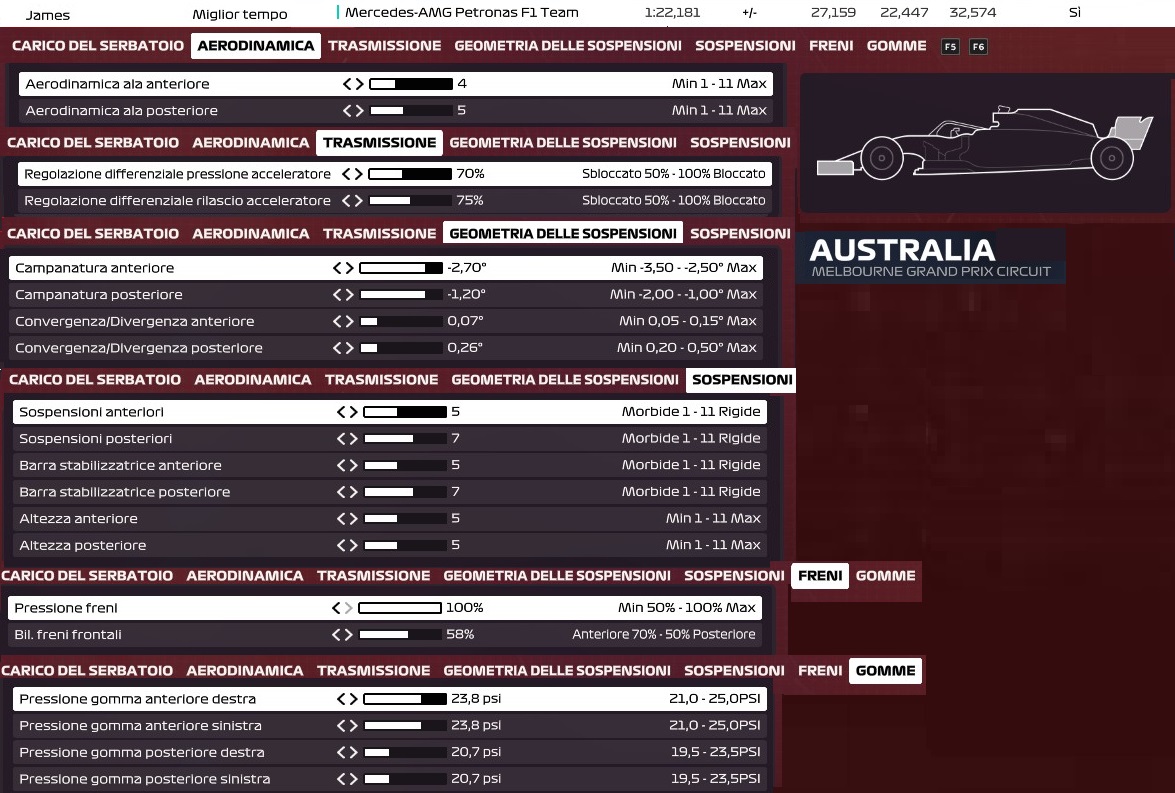Open GOMME tab beside the F5 key
This screenshot has width=1175, height=793.
point(896,46)
